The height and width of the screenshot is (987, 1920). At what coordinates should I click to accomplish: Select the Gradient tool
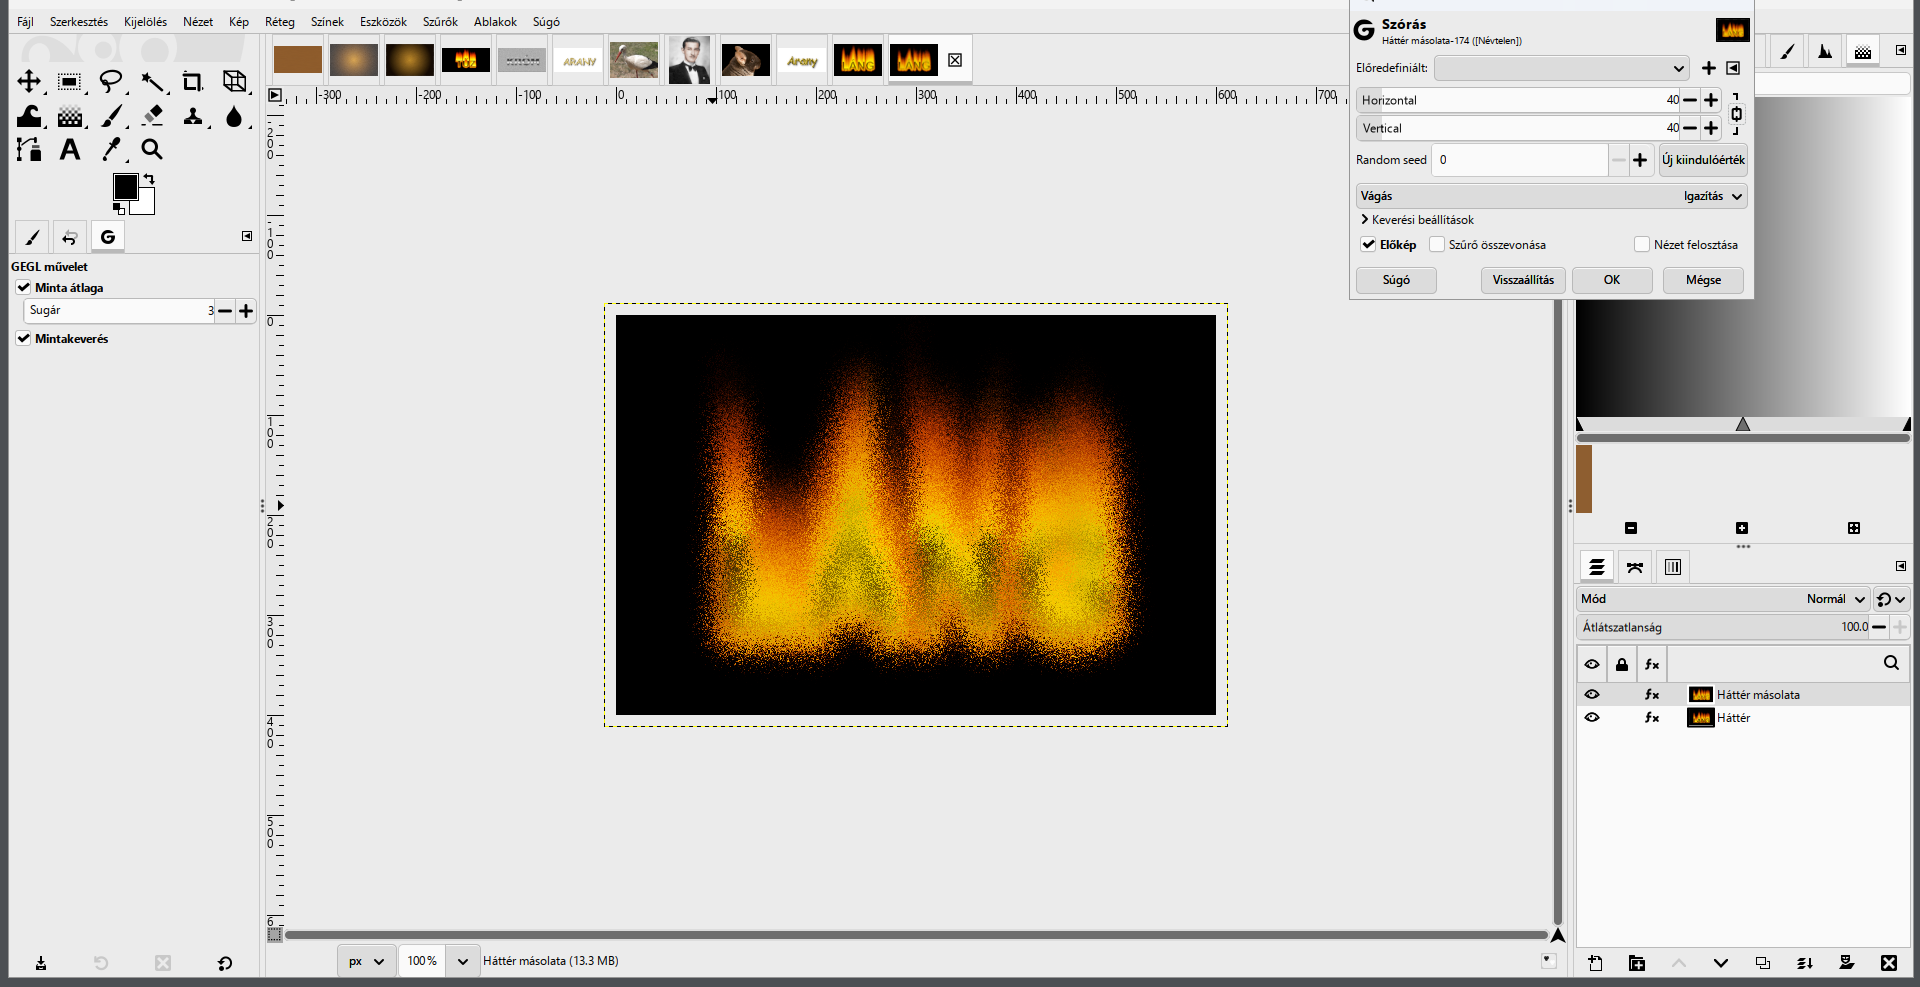69,116
